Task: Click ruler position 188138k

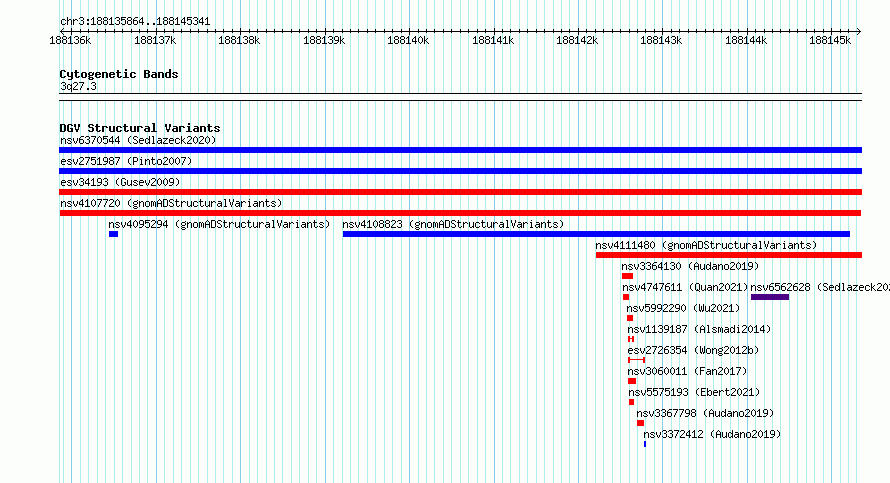Action: click(239, 40)
